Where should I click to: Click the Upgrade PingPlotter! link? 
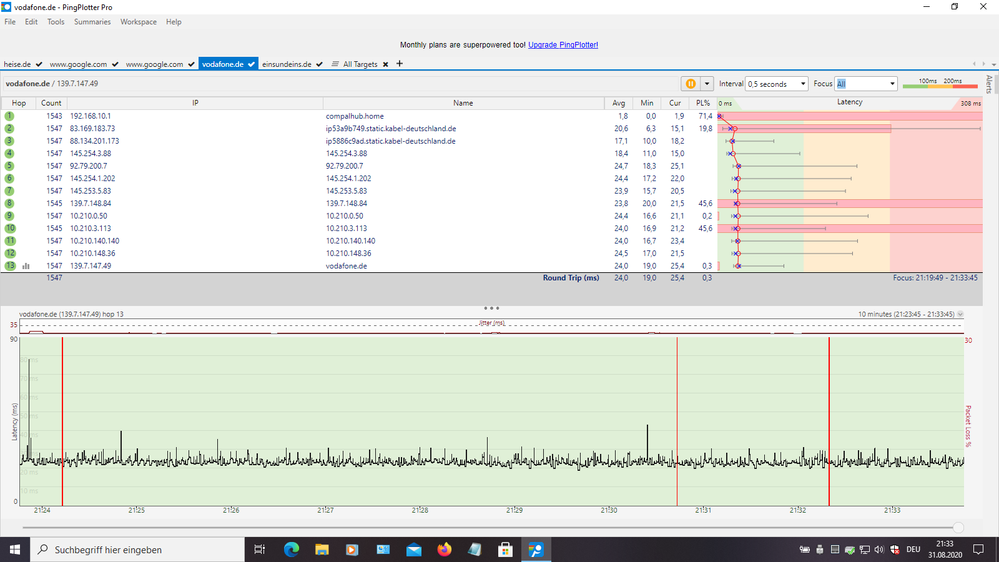[x=563, y=45]
